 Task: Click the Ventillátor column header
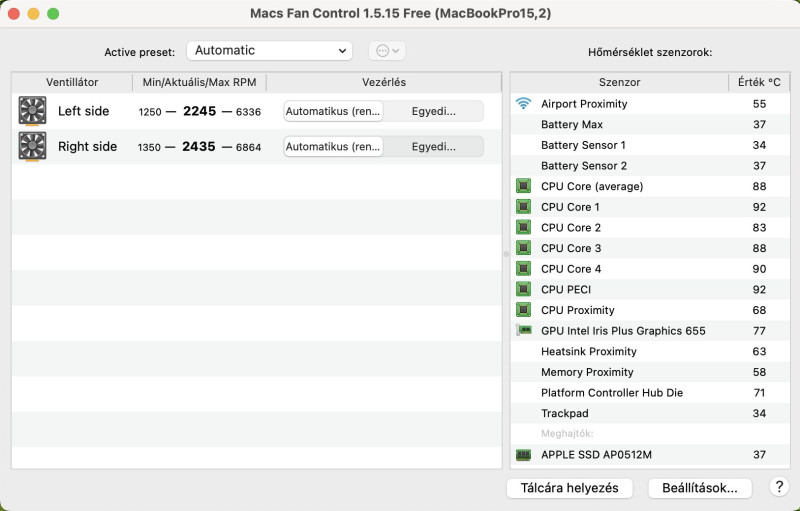point(72,82)
